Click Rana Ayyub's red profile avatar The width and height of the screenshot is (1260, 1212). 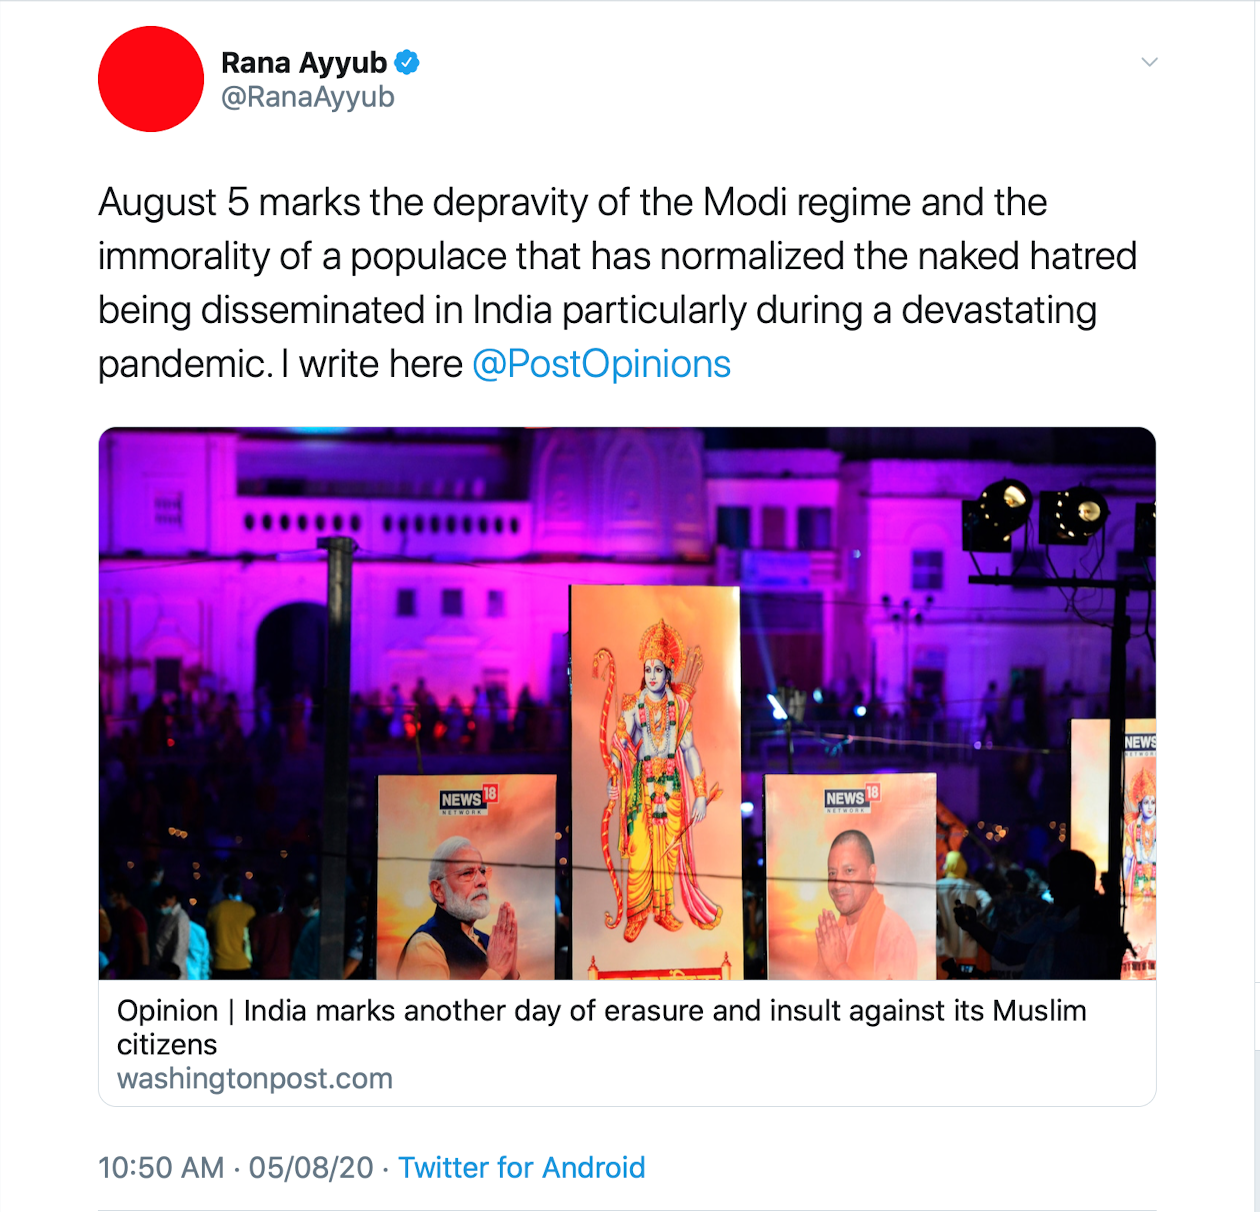pyautogui.click(x=151, y=79)
